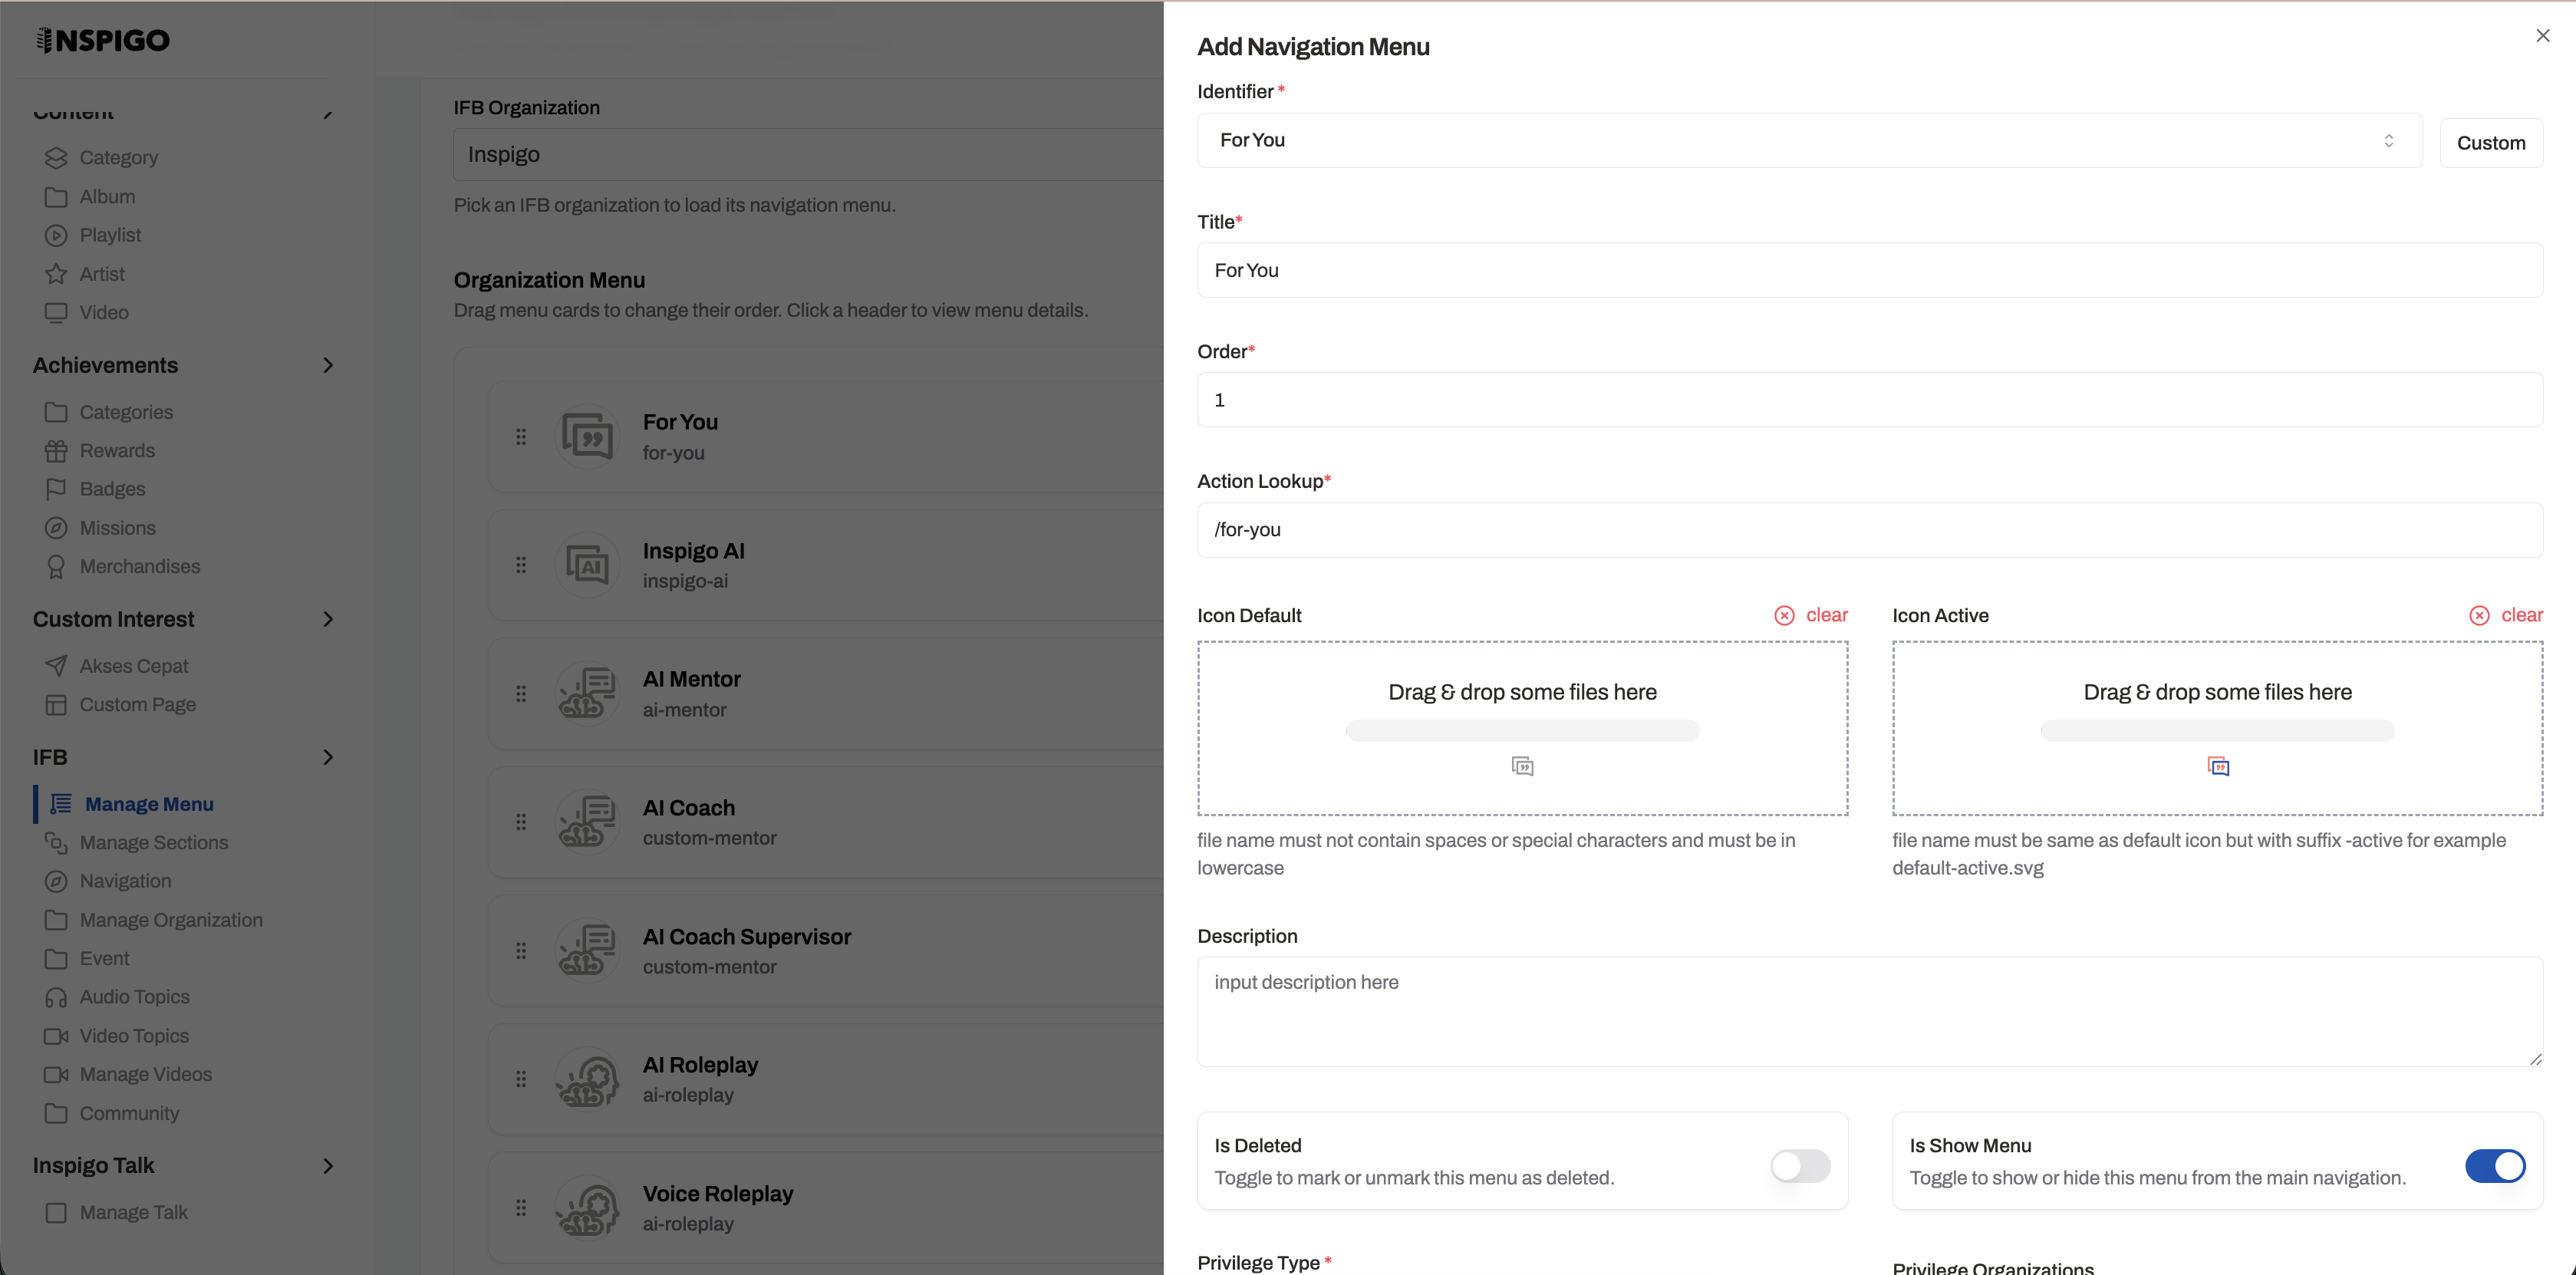Click the Playlist play-circle icon

click(x=56, y=236)
